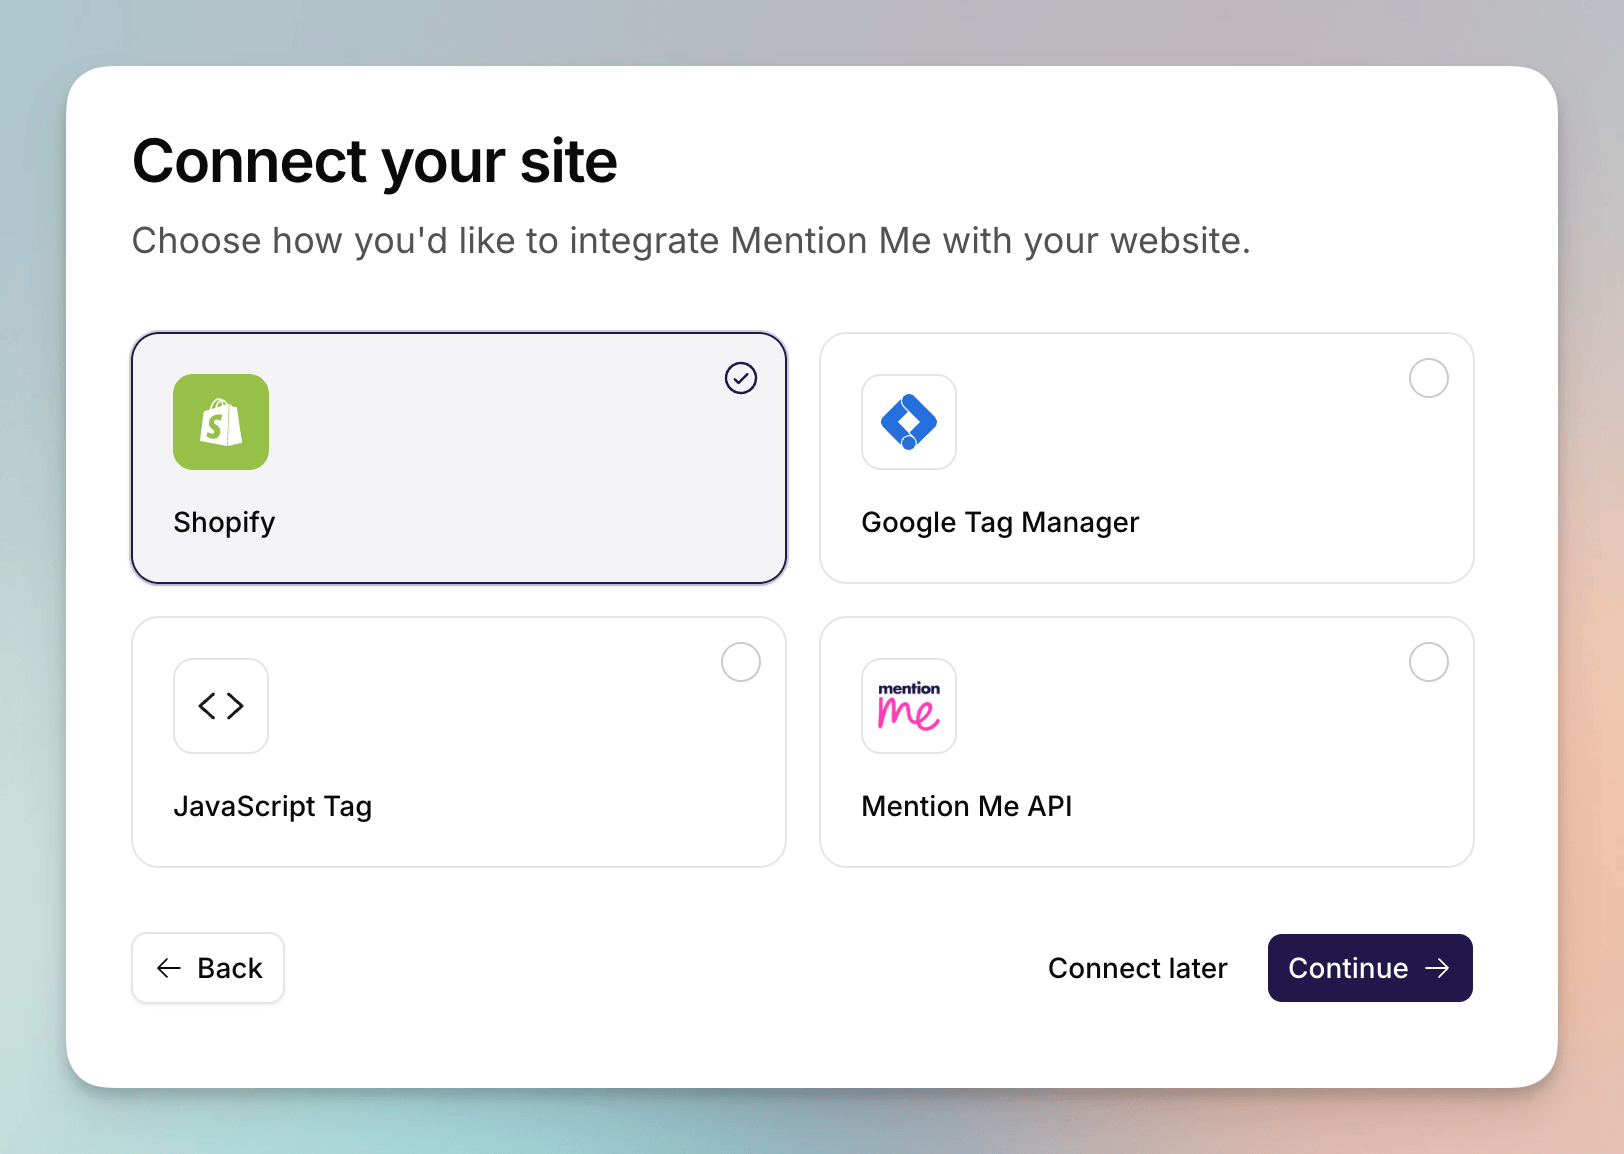
Task: Click the 'Google Tag Manager' label text
Action: click(1000, 523)
